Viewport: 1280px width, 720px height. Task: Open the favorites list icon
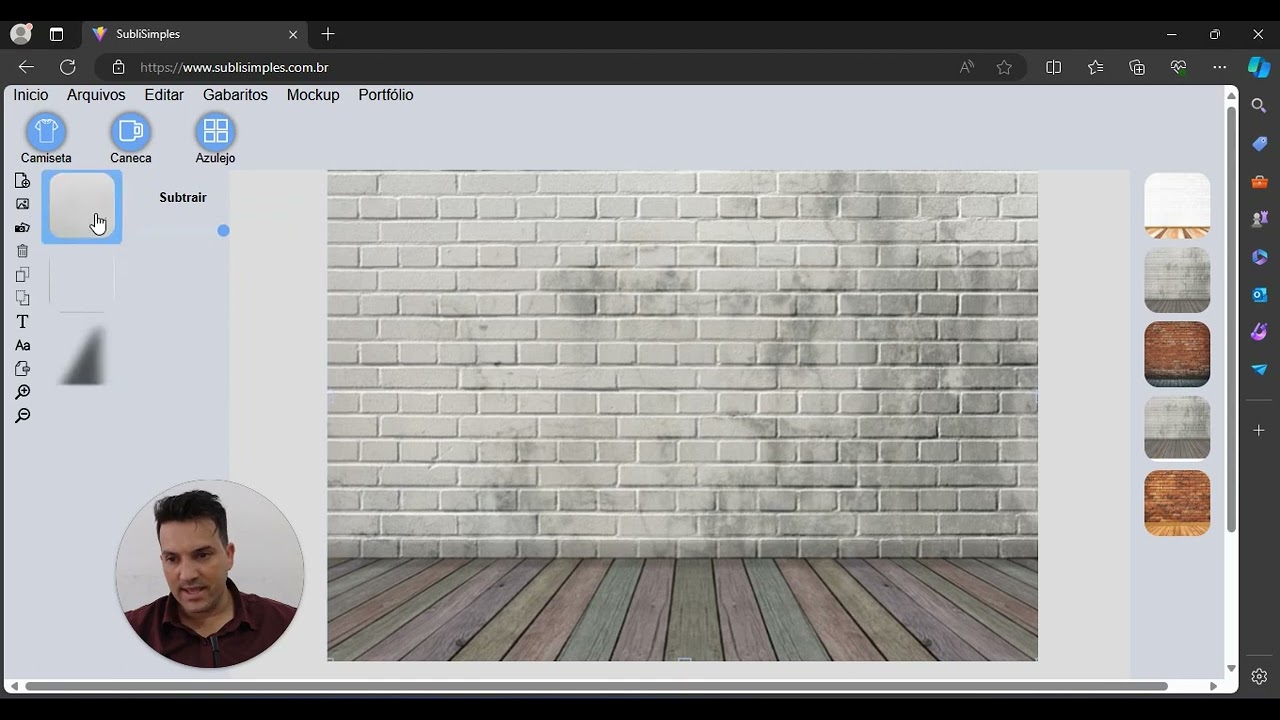[x=1095, y=67]
